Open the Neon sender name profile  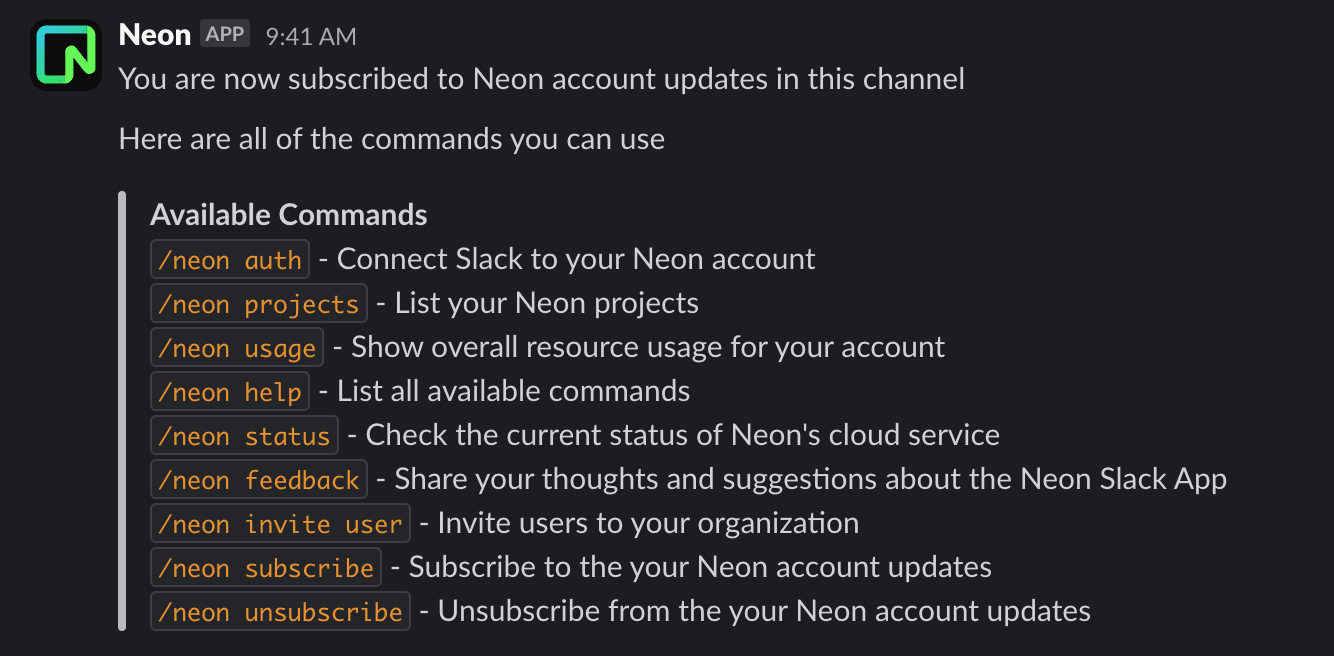pos(154,35)
